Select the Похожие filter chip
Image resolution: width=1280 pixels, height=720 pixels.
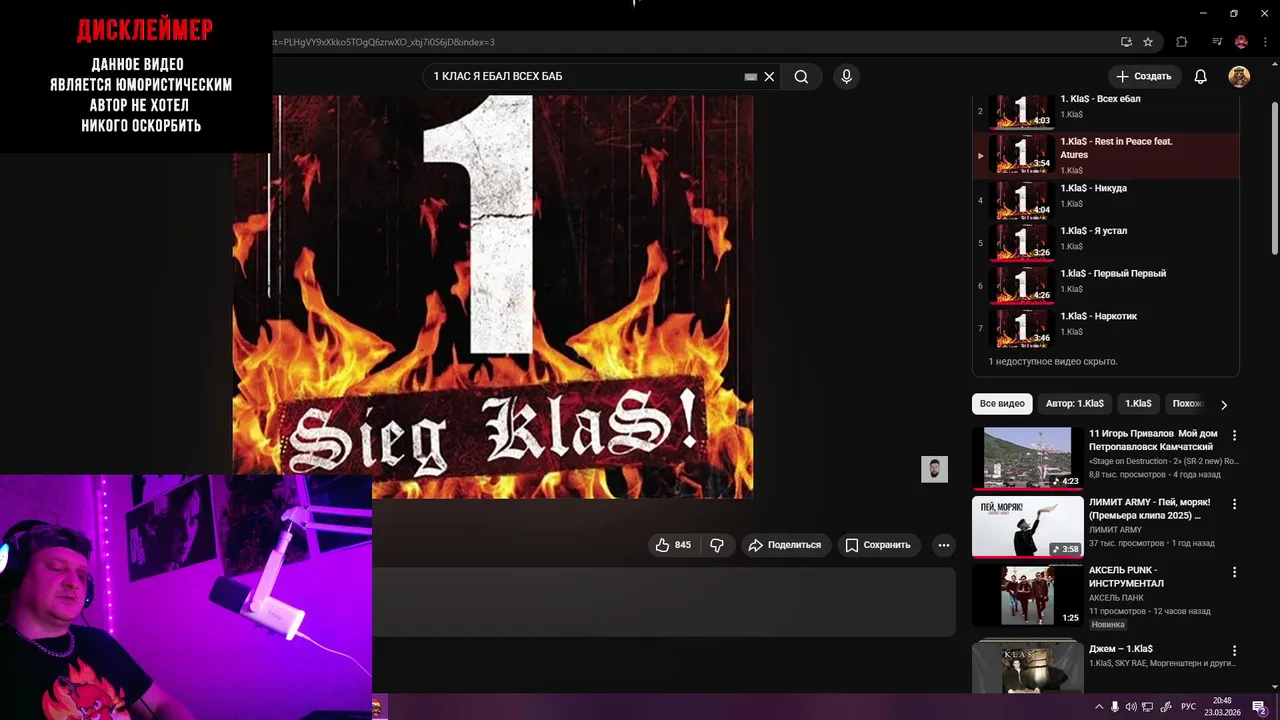[x=1187, y=404]
